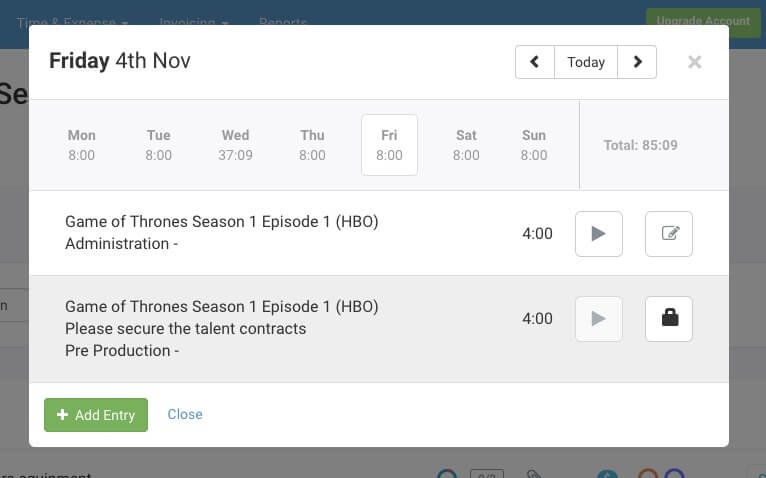The image size is (766, 478).
Task: Close the dialog with X icon
Action: pos(695,62)
